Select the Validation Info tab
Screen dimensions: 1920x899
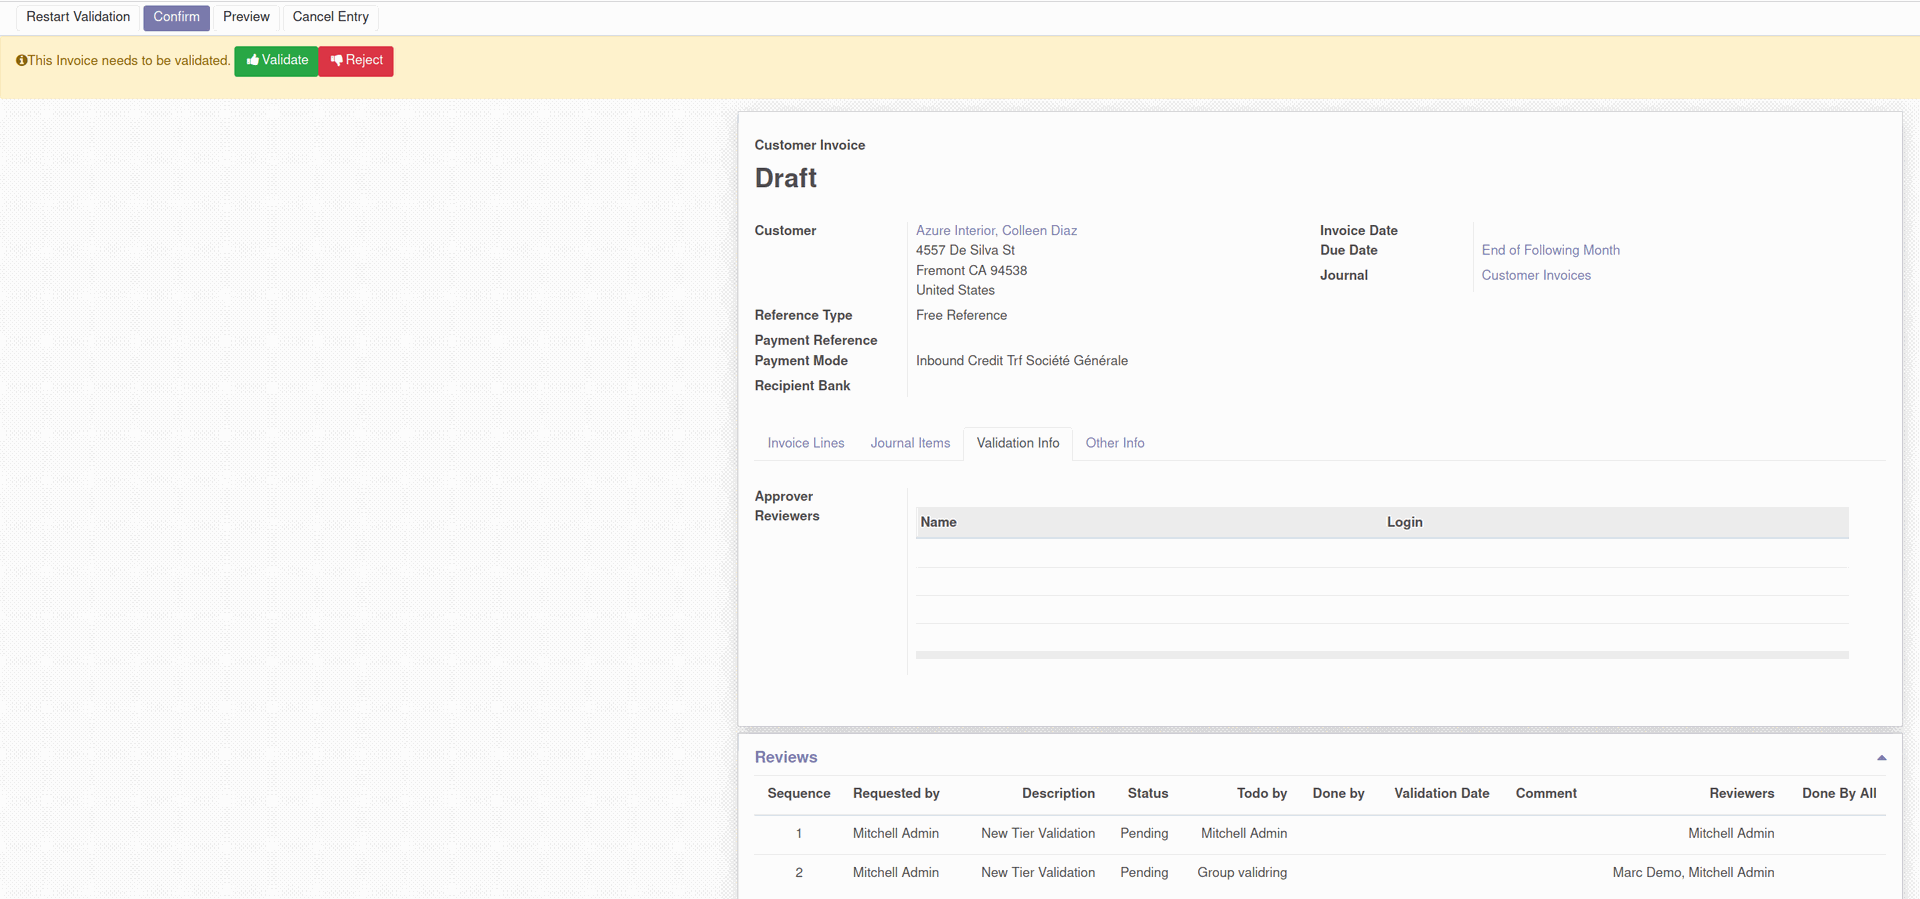click(x=1018, y=443)
